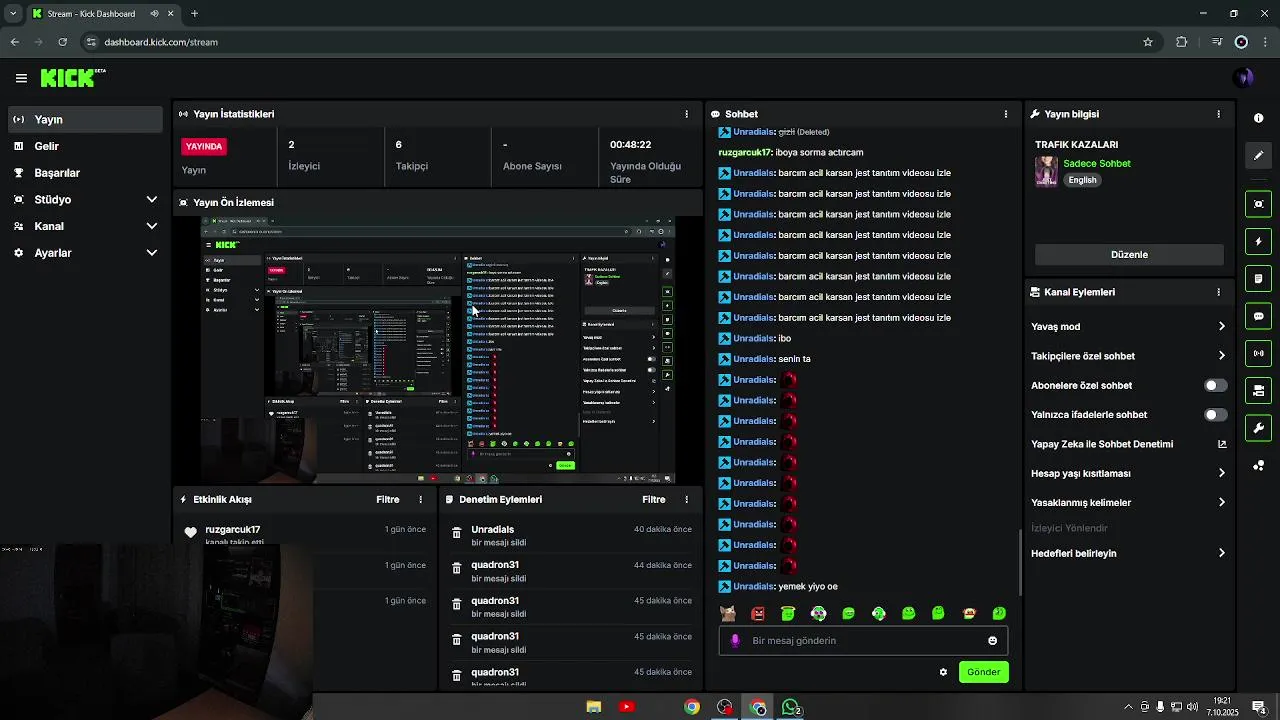Open Sohbet panel three-dot menu

[1005, 114]
